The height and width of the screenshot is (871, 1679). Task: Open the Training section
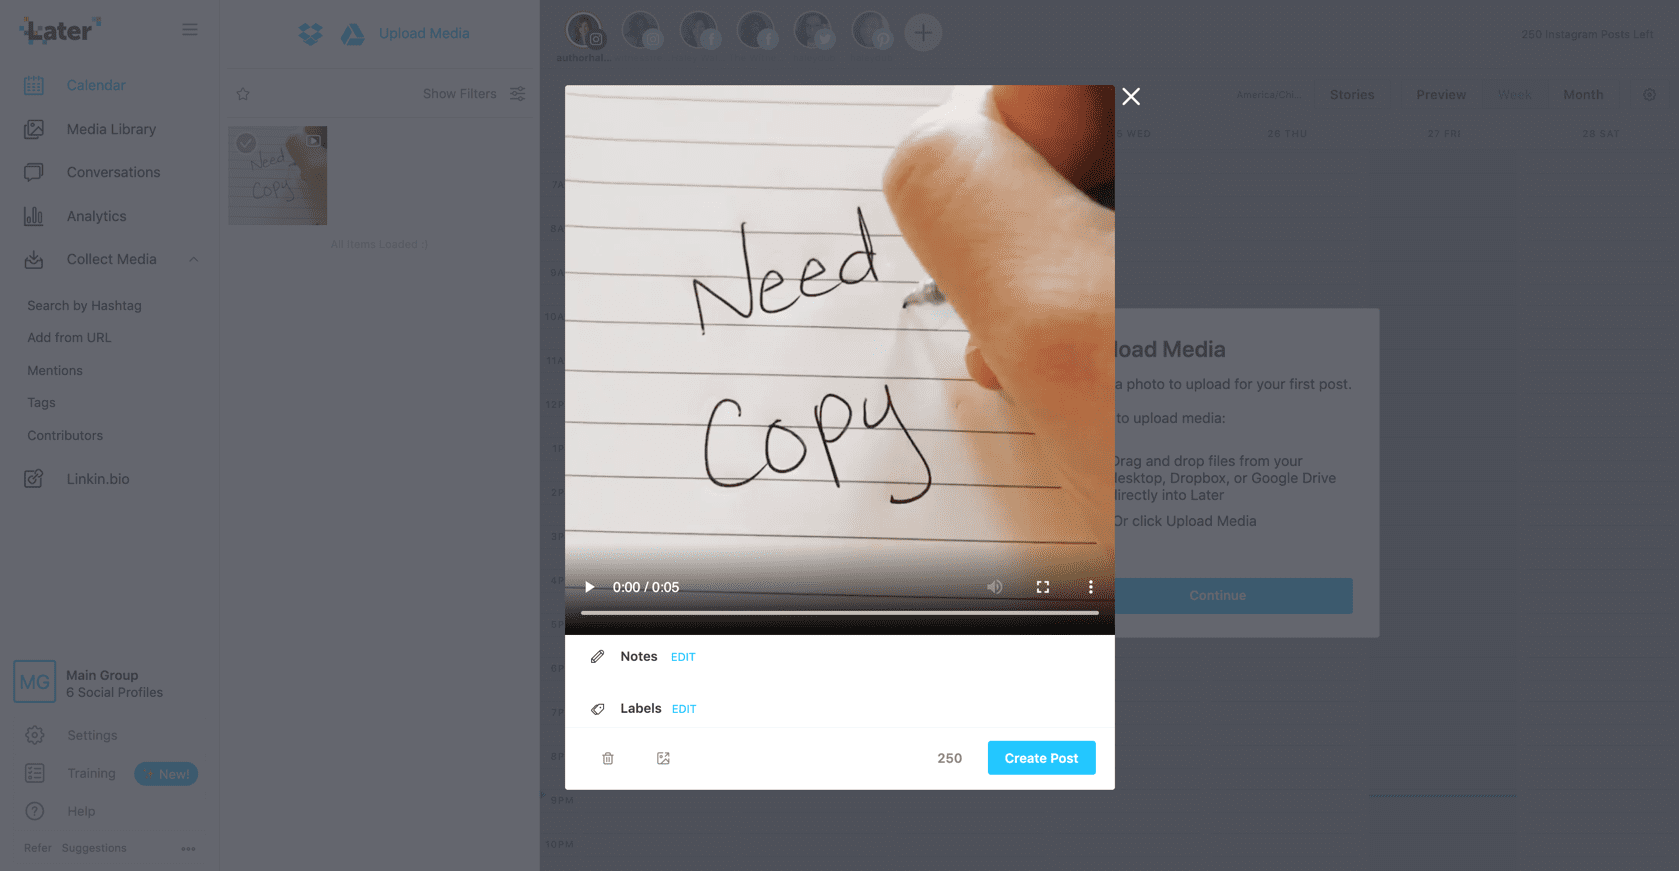[91, 774]
